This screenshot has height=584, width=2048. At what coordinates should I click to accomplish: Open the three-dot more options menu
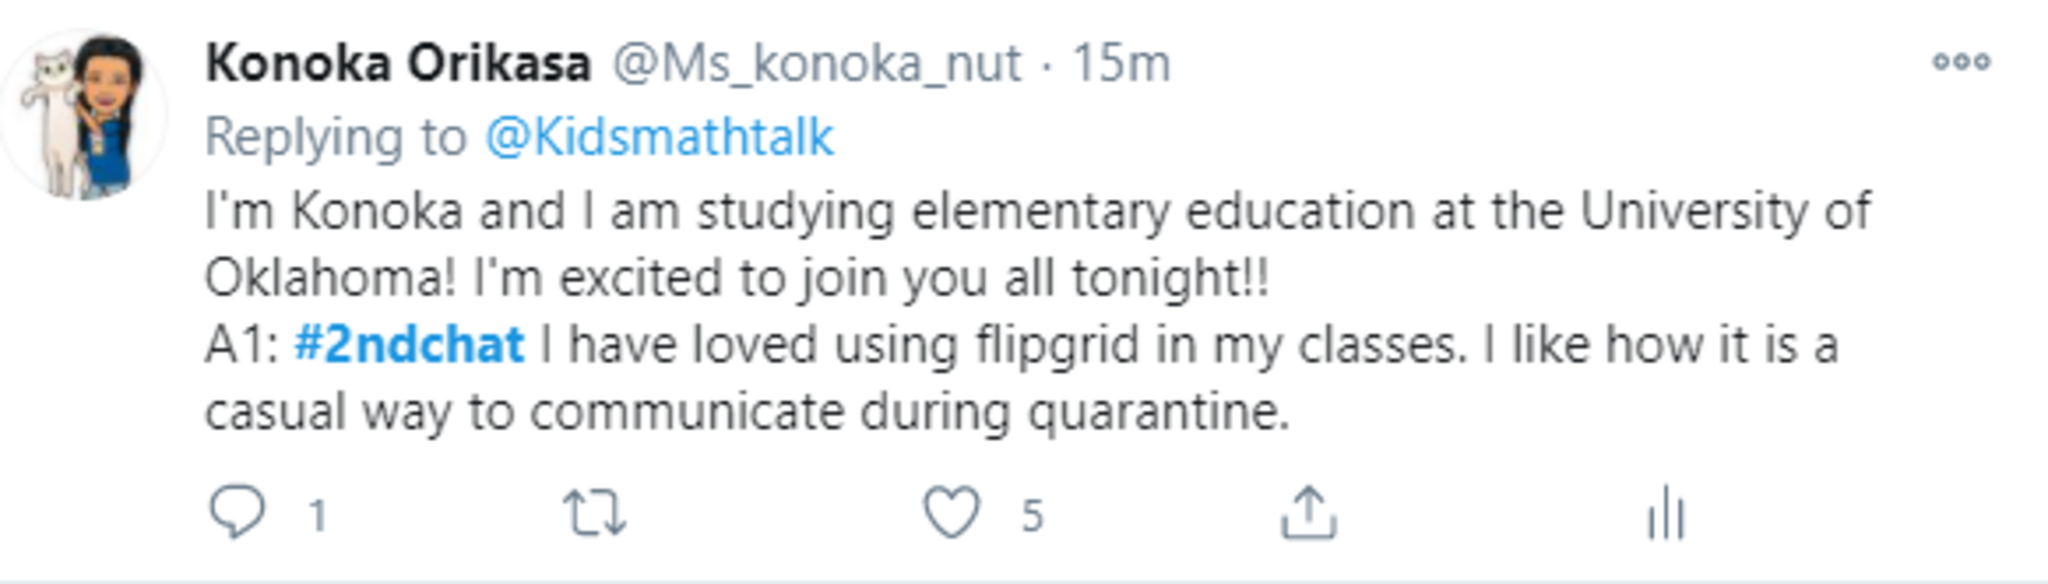coord(1960,62)
